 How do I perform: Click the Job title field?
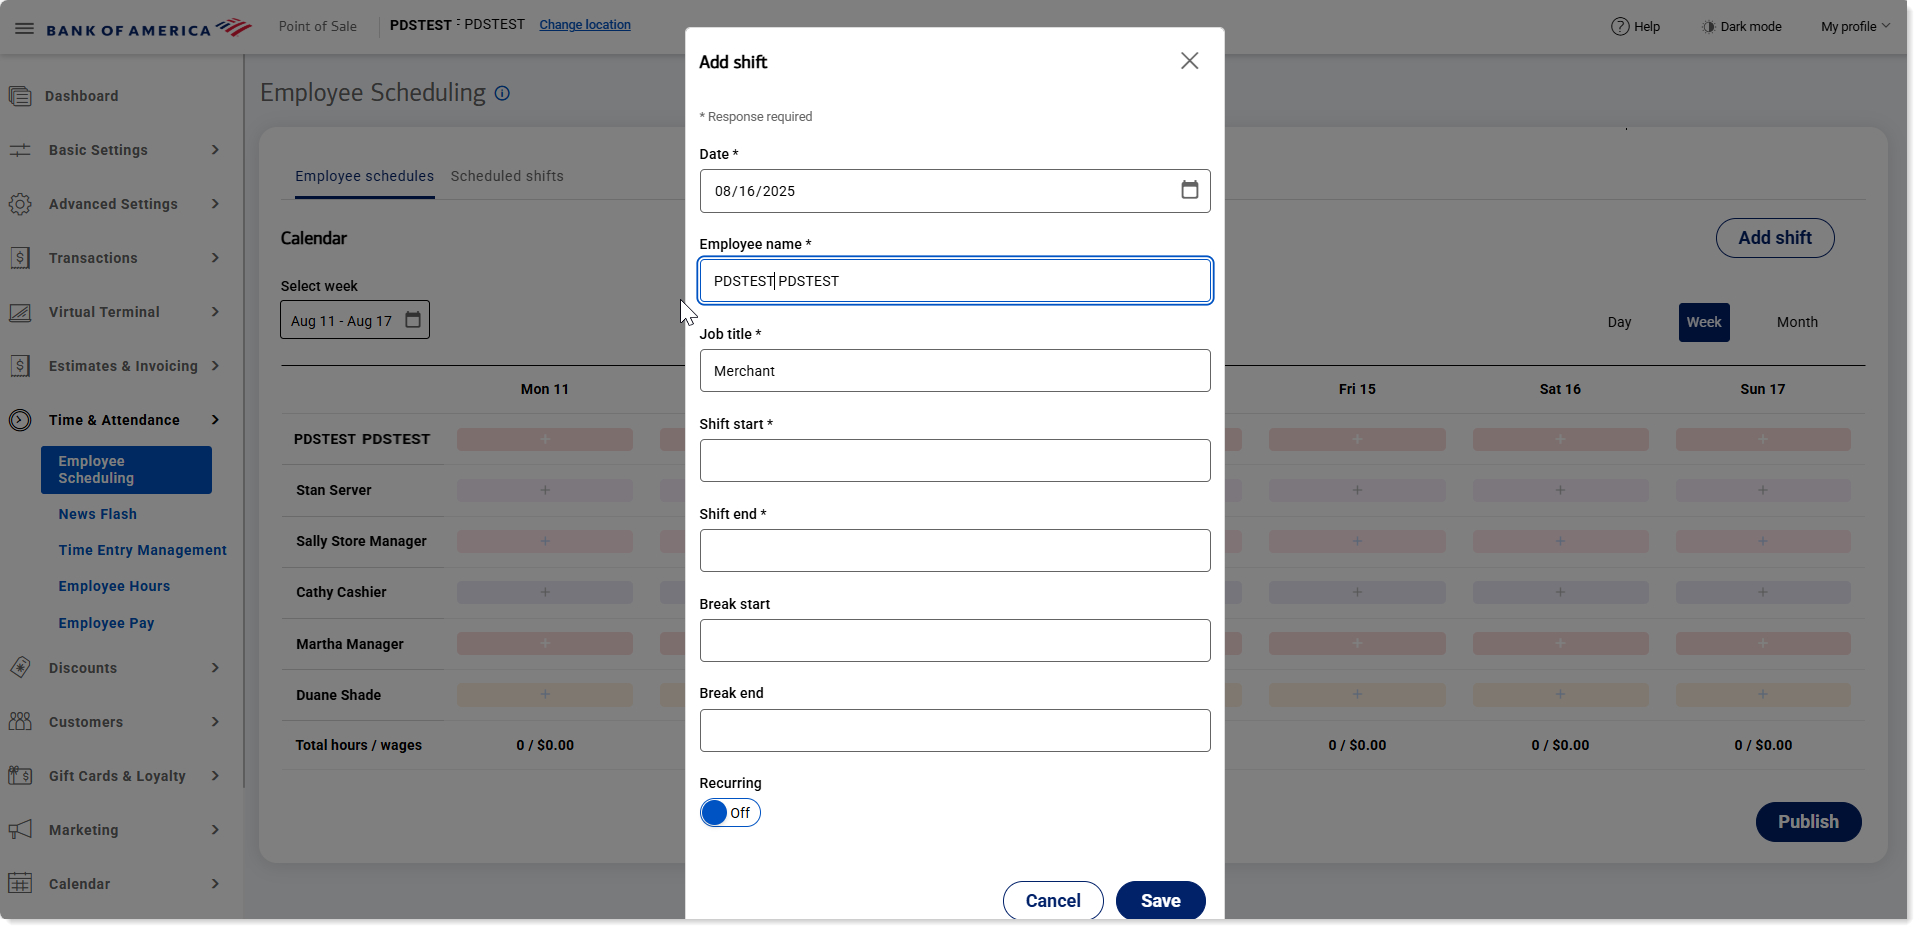tap(955, 371)
